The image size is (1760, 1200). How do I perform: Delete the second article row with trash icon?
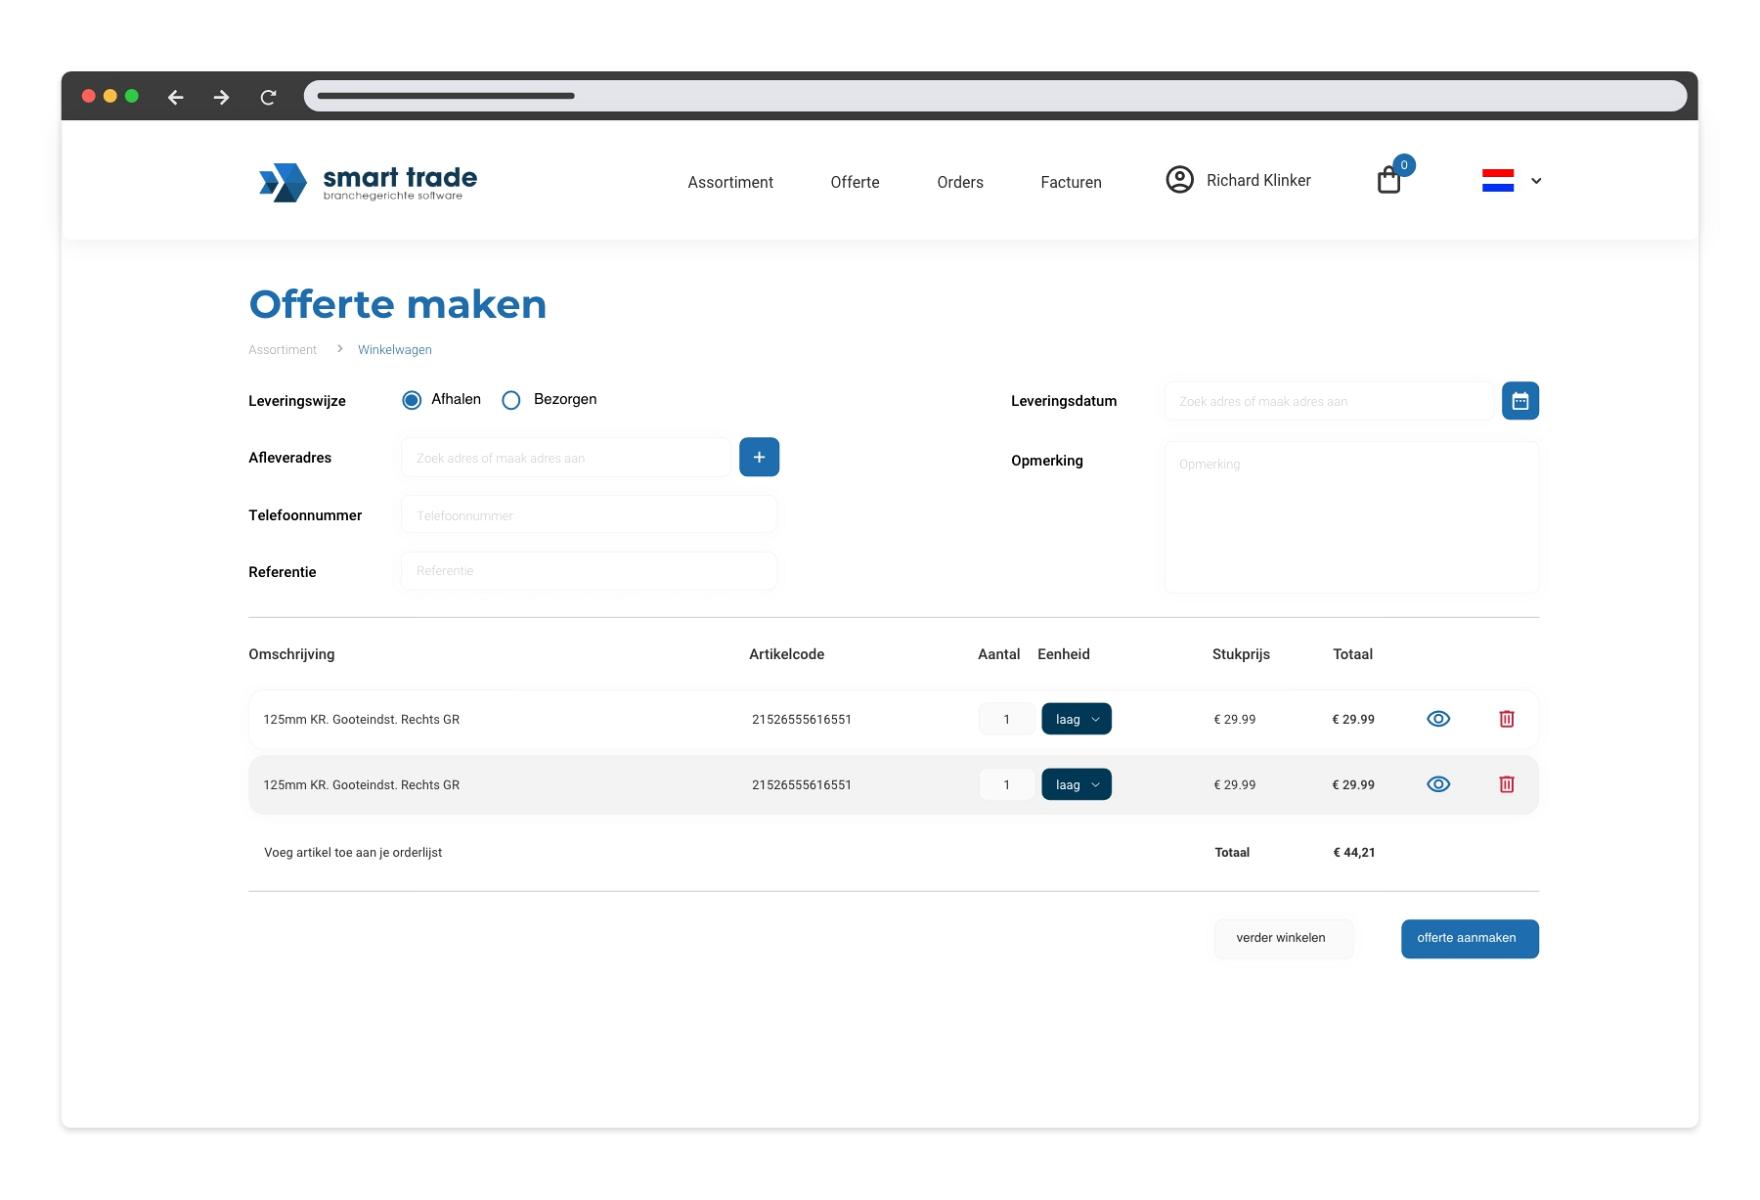tap(1506, 785)
